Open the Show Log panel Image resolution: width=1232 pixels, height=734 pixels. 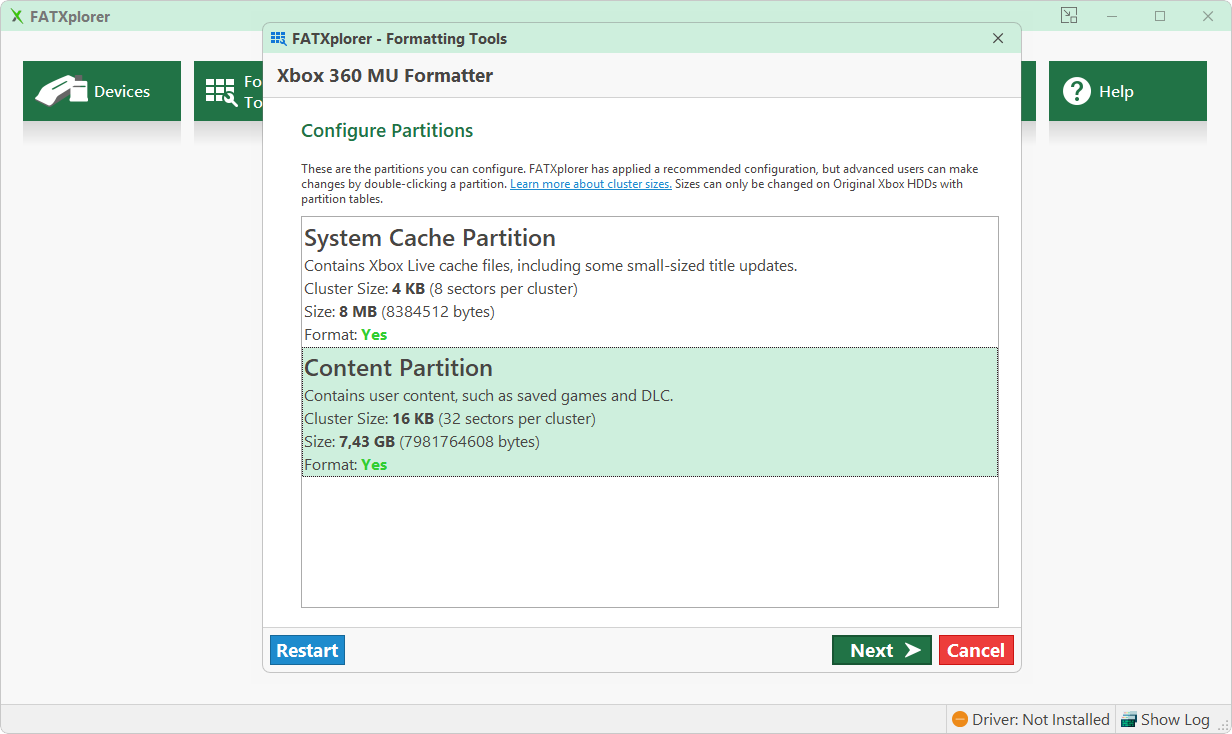click(x=1166, y=719)
